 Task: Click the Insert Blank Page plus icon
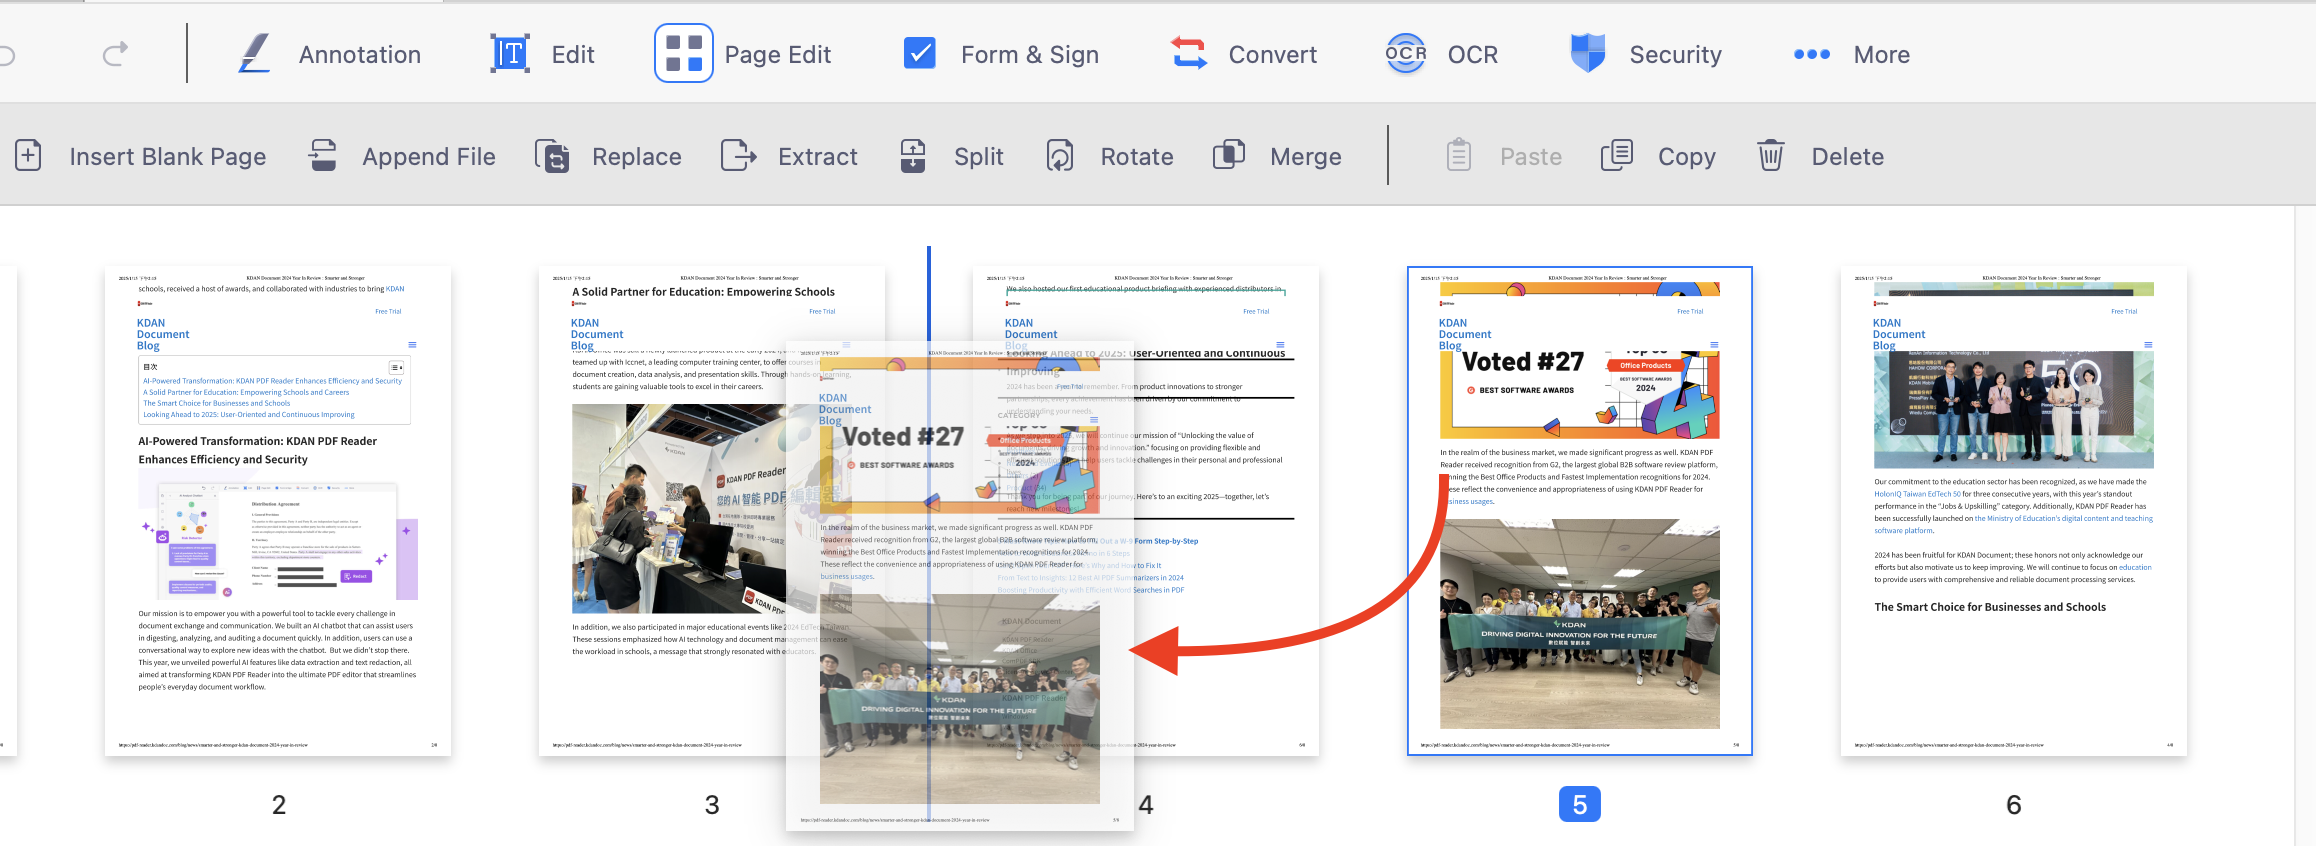[x=28, y=156]
